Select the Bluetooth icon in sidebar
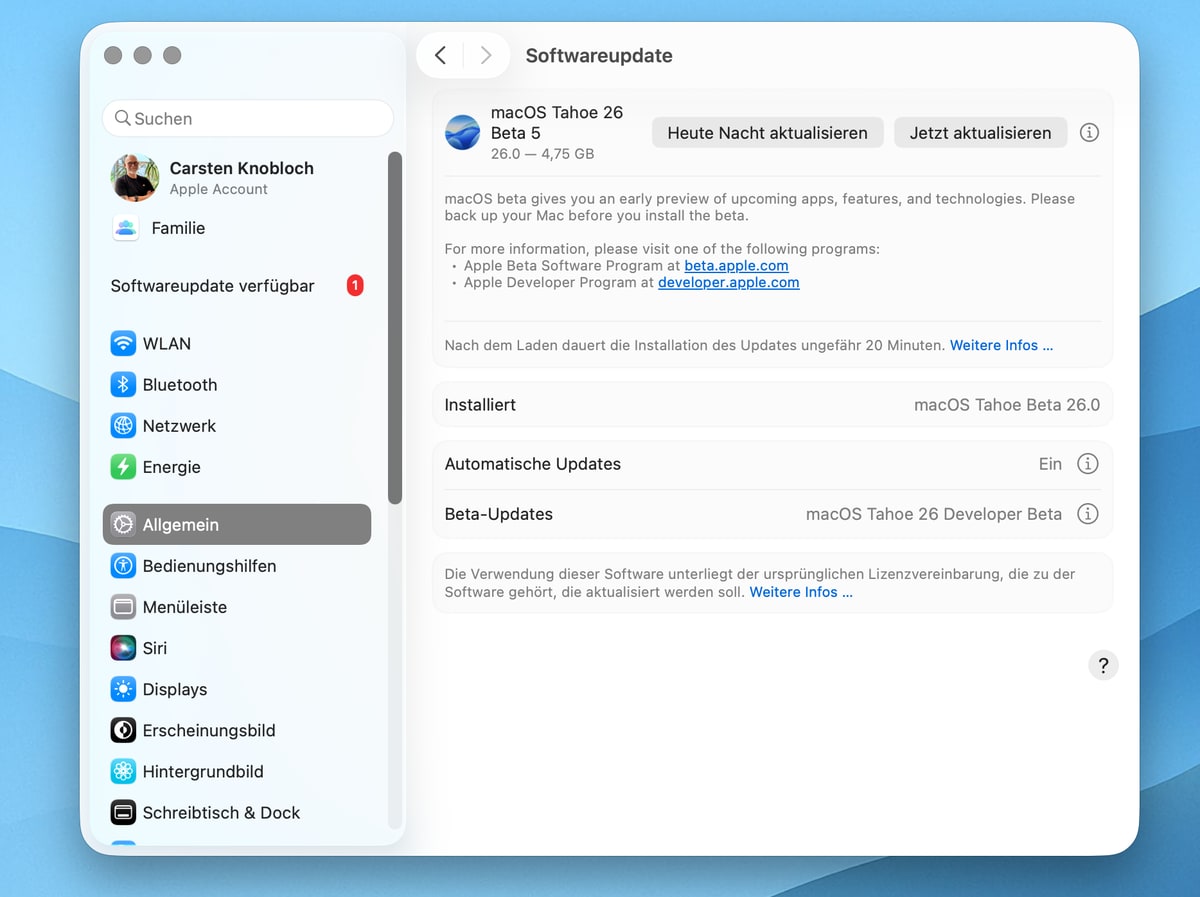The height and width of the screenshot is (897, 1200). tap(123, 385)
